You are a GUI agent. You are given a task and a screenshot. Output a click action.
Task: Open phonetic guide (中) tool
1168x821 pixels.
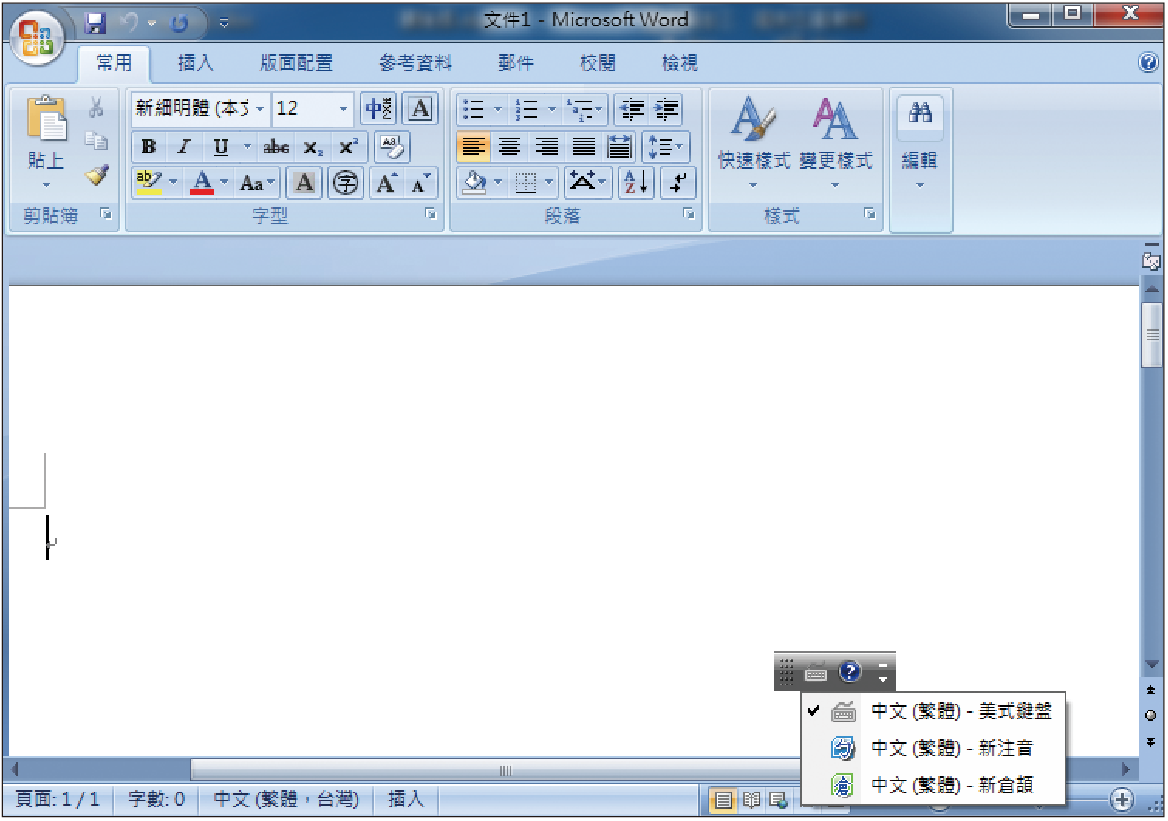(x=378, y=109)
